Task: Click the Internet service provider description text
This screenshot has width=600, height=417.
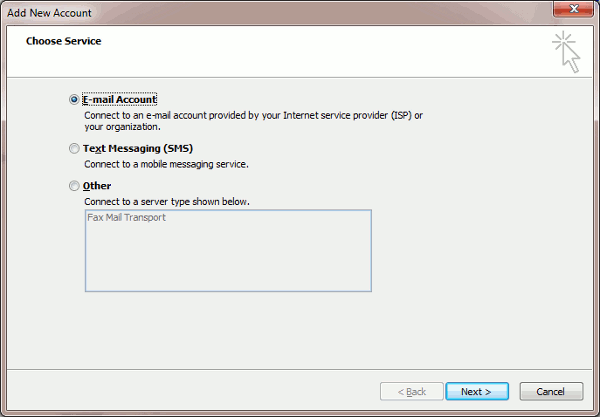Action: click(x=253, y=115)
